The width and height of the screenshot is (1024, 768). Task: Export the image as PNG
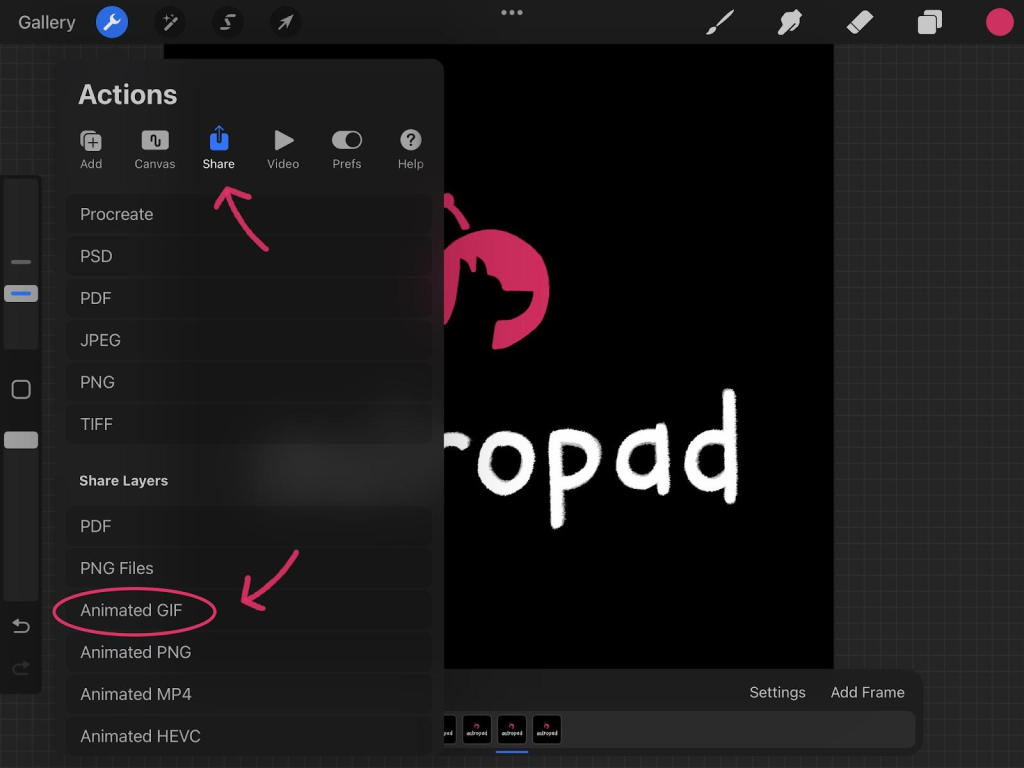click(x=248, y=382)
